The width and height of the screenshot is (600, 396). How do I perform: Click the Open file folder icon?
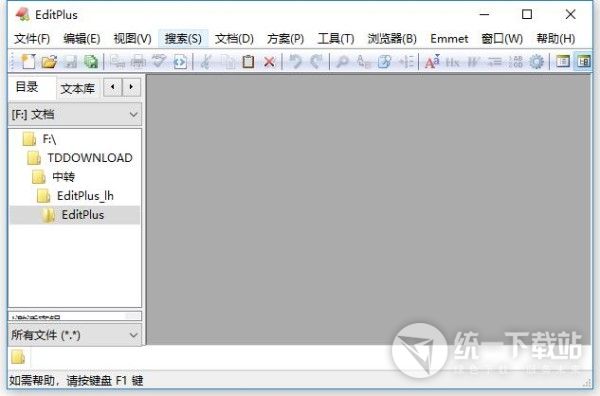coord(49,61)
